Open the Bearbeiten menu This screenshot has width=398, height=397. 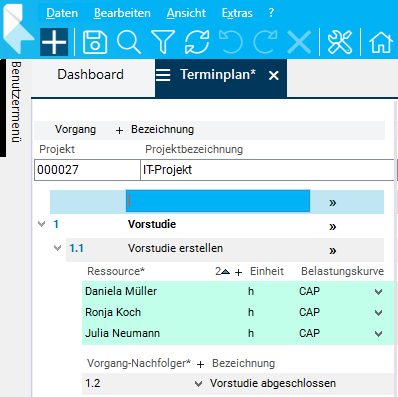[122, 13]
